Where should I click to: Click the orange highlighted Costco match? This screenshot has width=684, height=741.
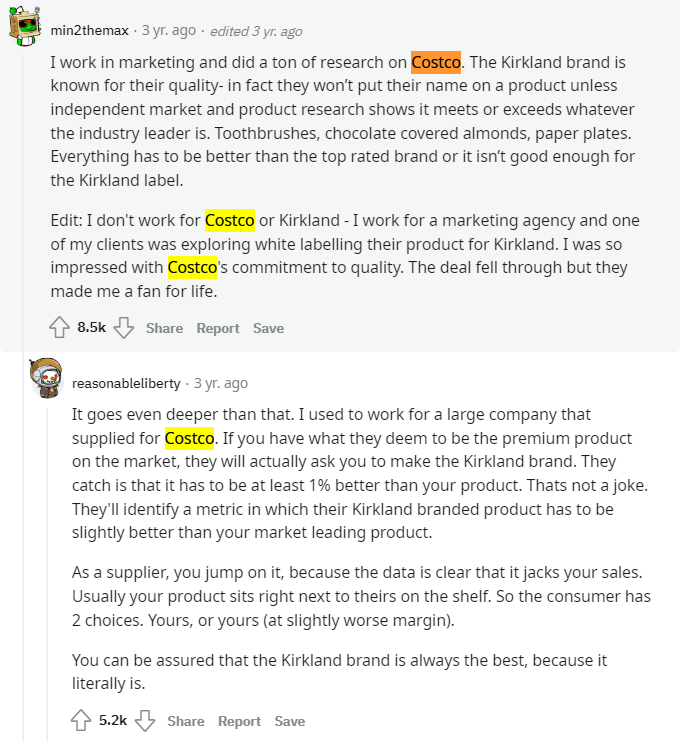435,61
